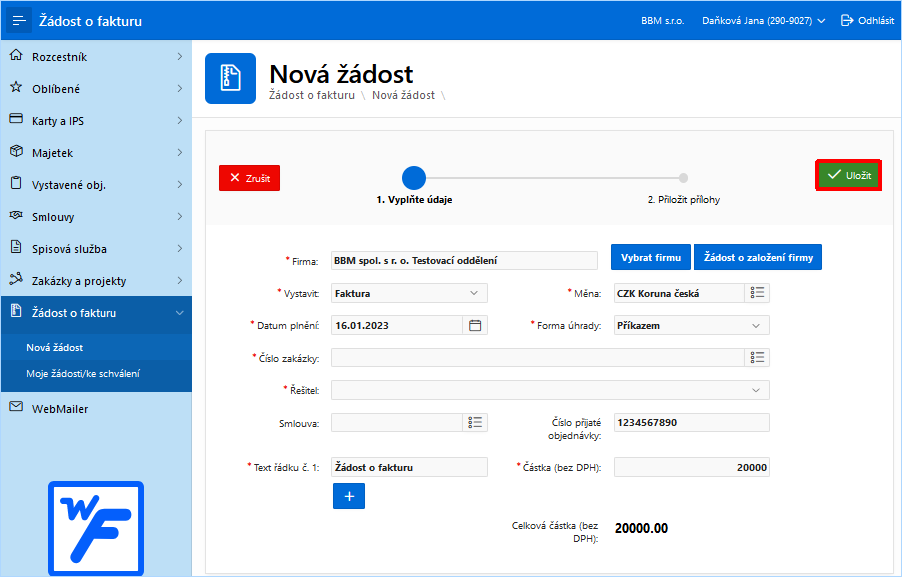The width and height of the screenshot is (902, 577).
Task: Click the Smlouvy handshake icon
Action: [16, 215]
